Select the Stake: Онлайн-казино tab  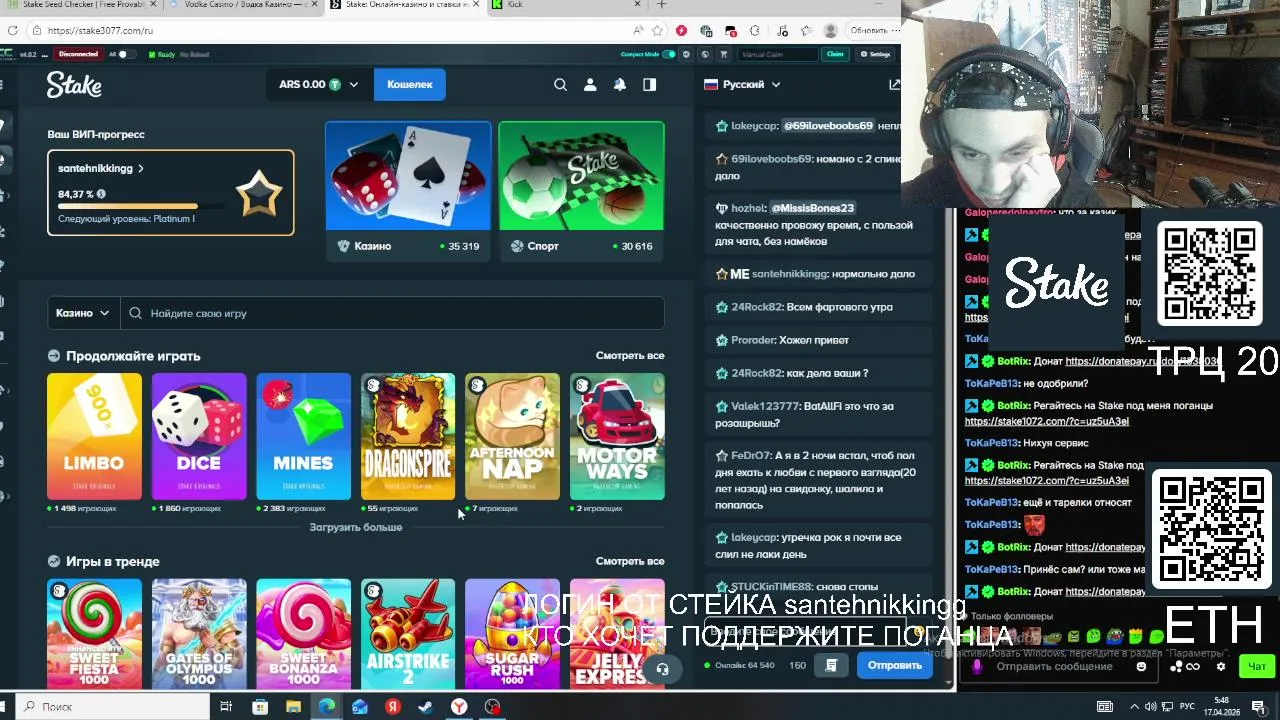pos(405,5)
